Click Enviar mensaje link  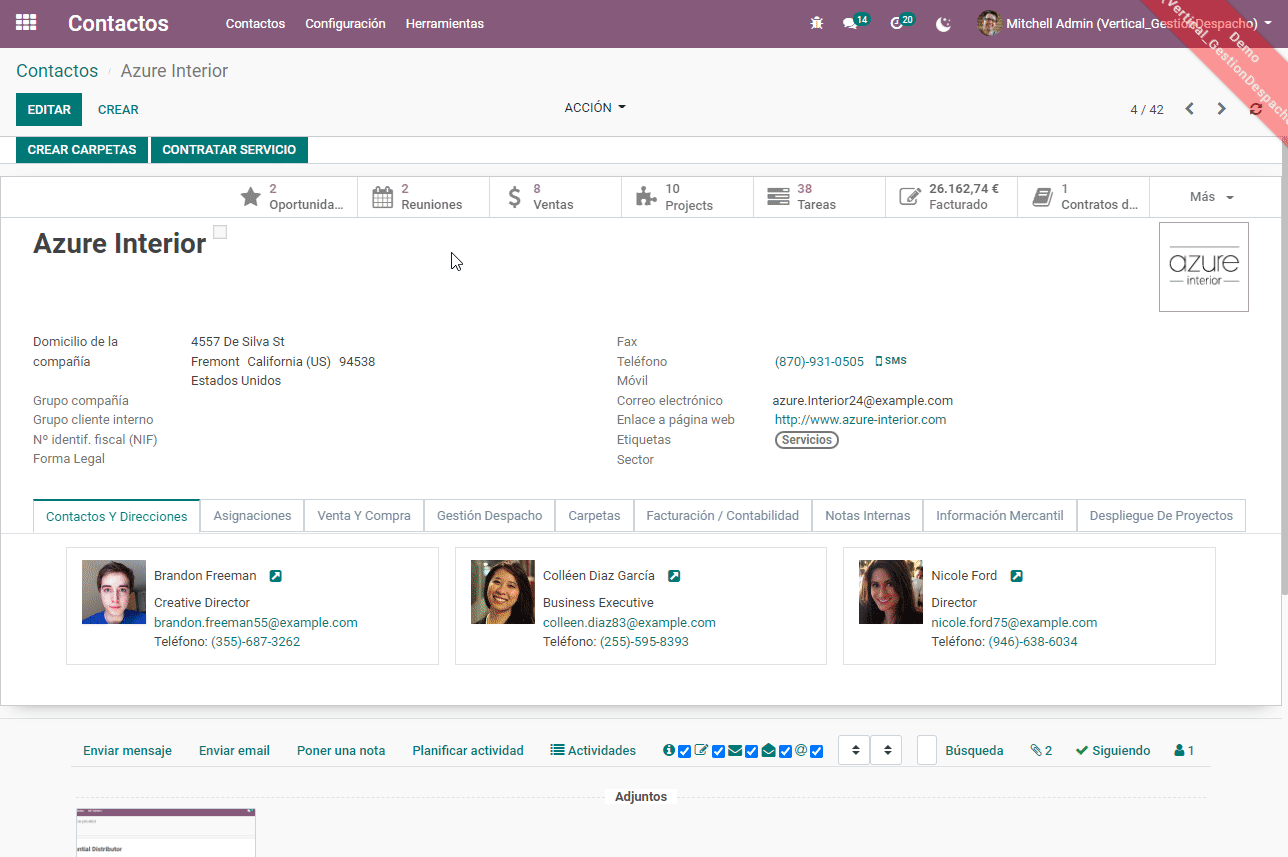click(127, 750)
